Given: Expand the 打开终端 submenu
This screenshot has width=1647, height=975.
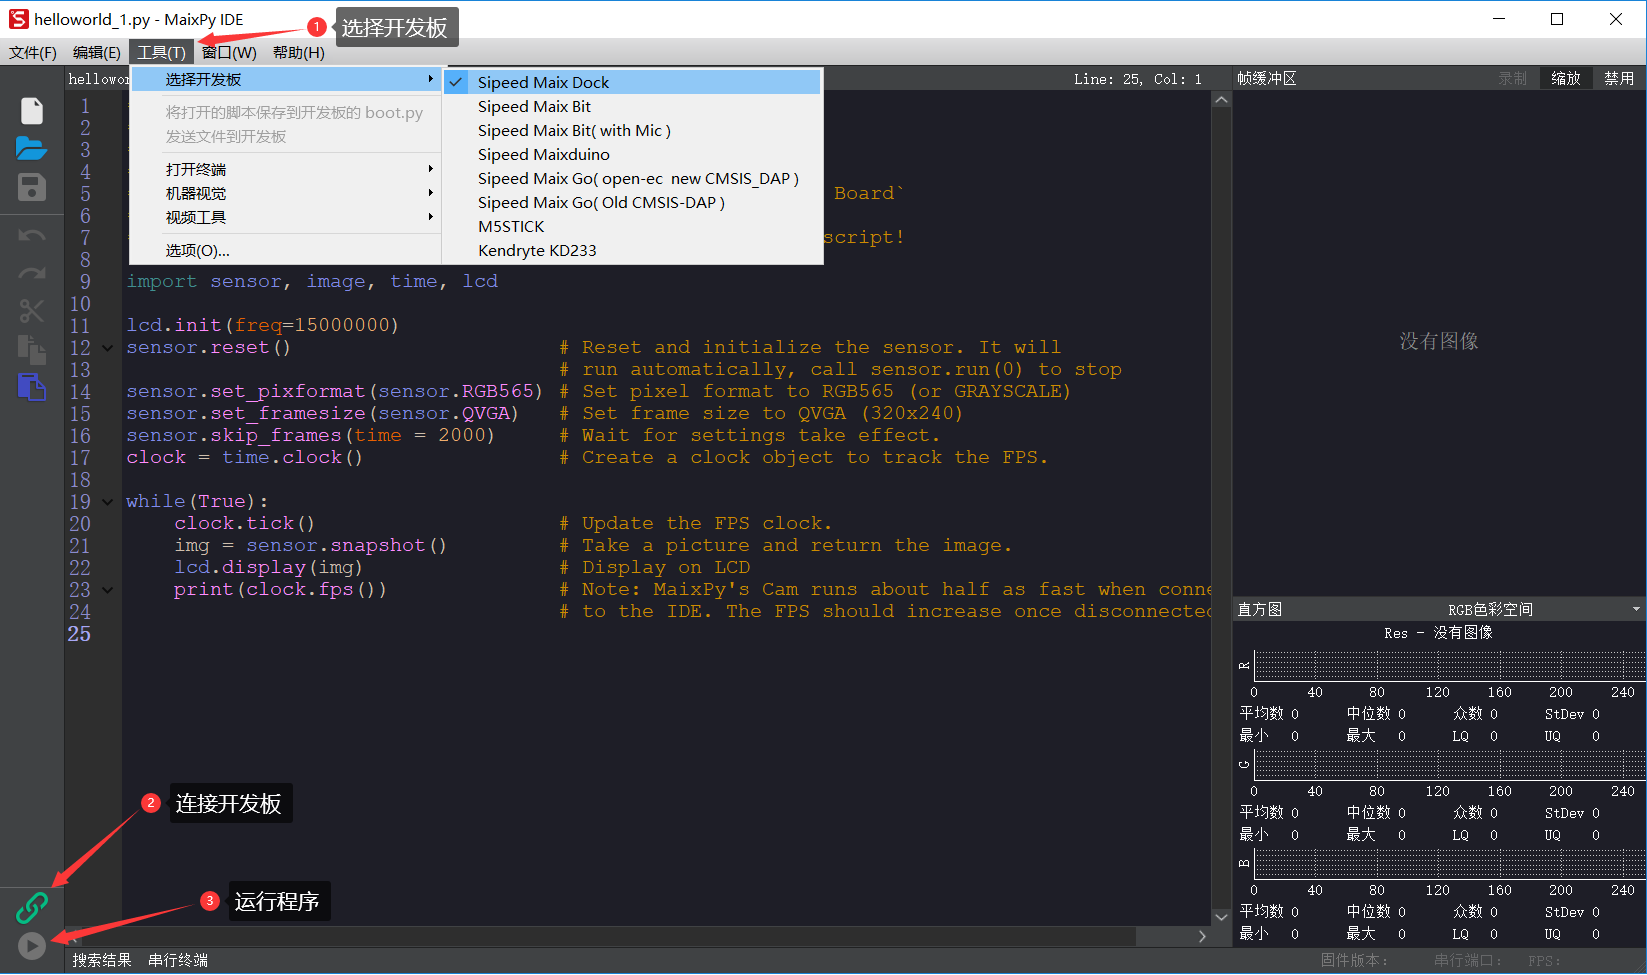Looking at the screenshot, I should [286, 169].
